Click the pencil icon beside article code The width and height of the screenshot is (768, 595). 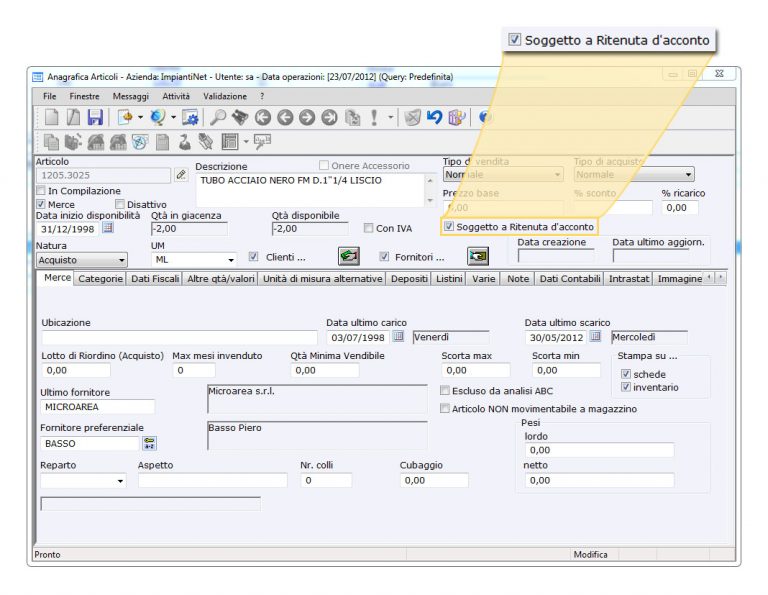click(x=181, y=175)
